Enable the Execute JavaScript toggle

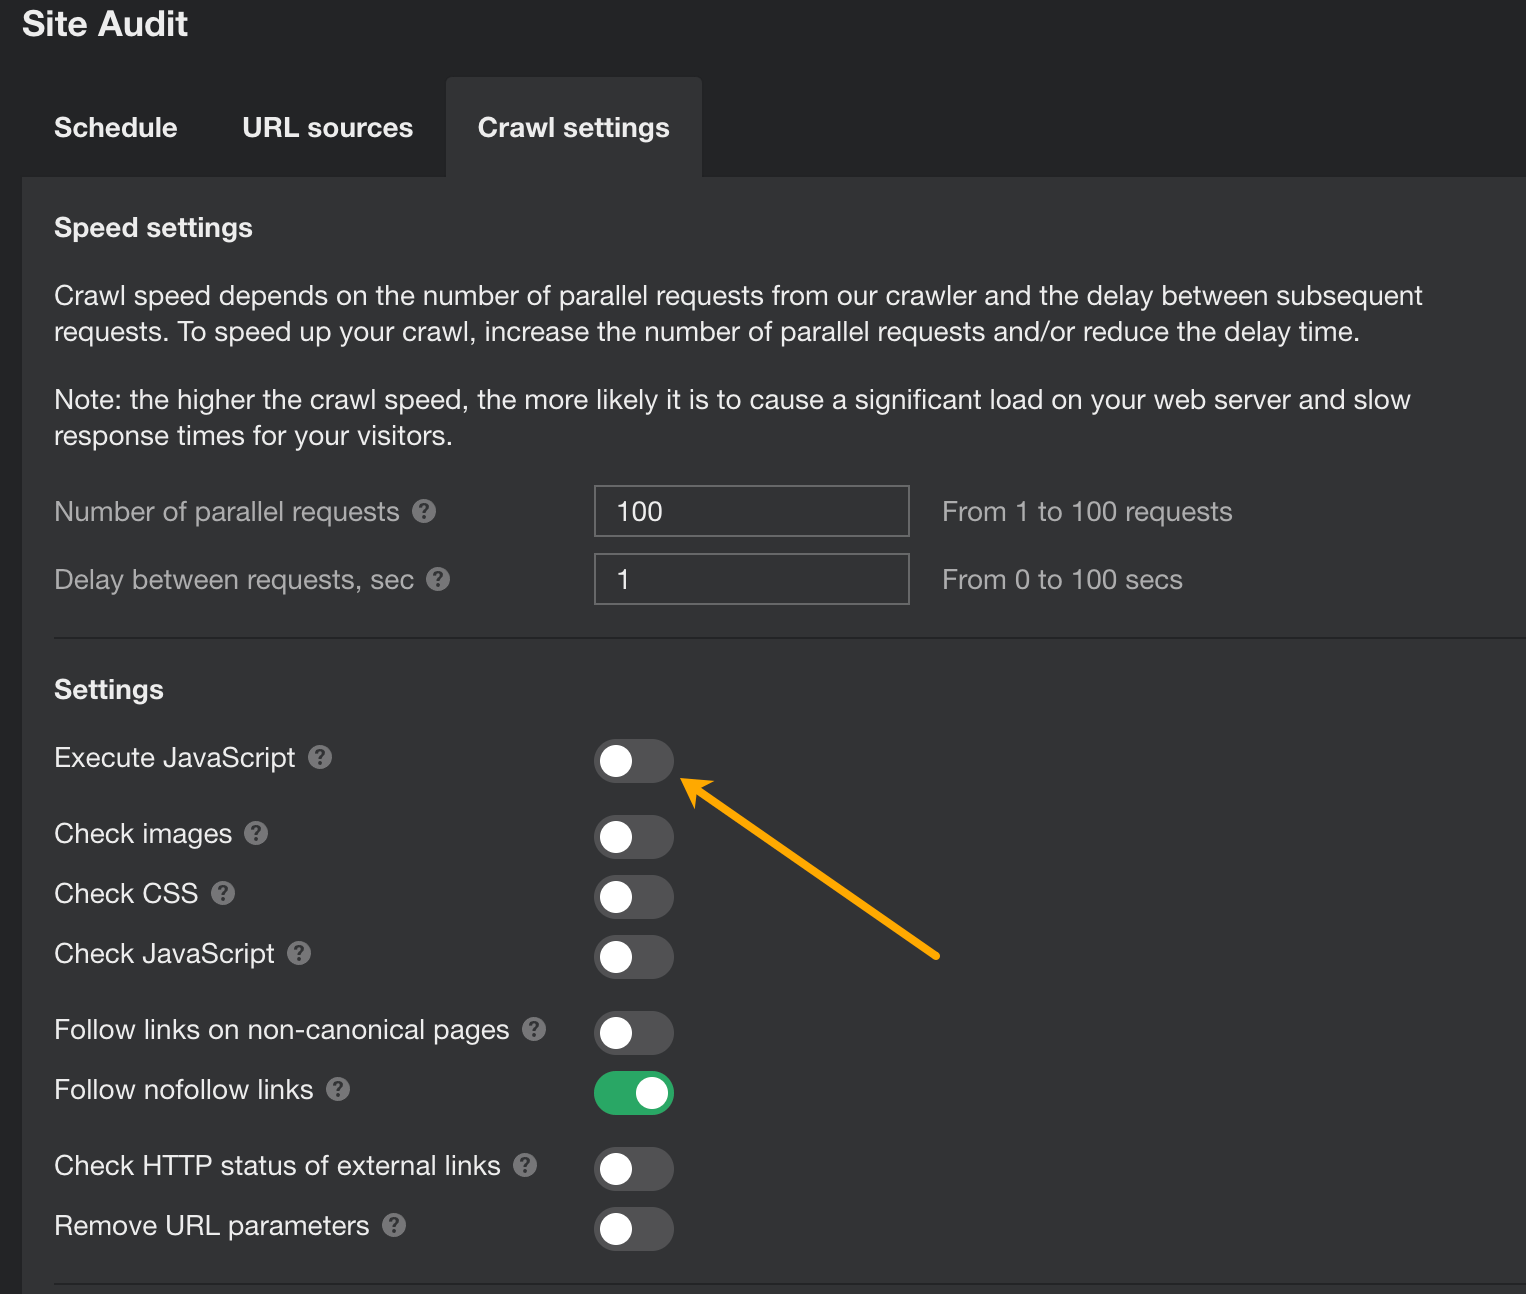click(x=634, y=761)
